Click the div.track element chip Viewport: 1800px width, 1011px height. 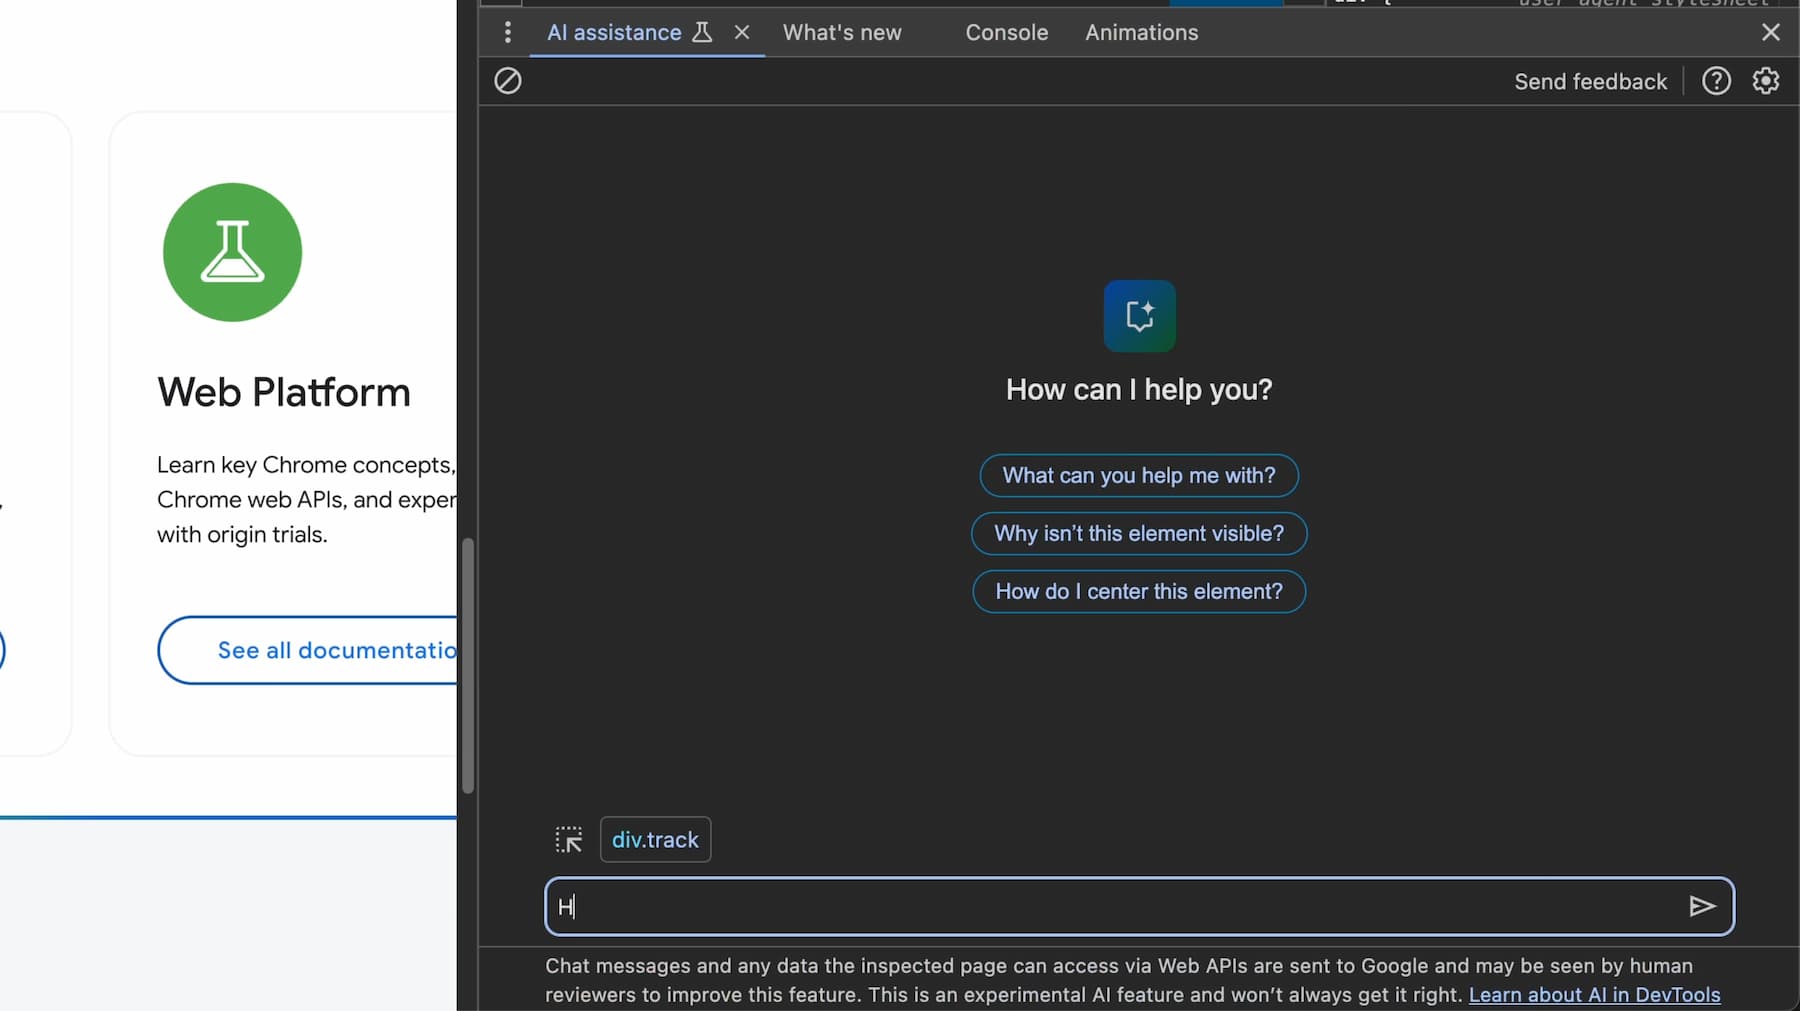655,840
